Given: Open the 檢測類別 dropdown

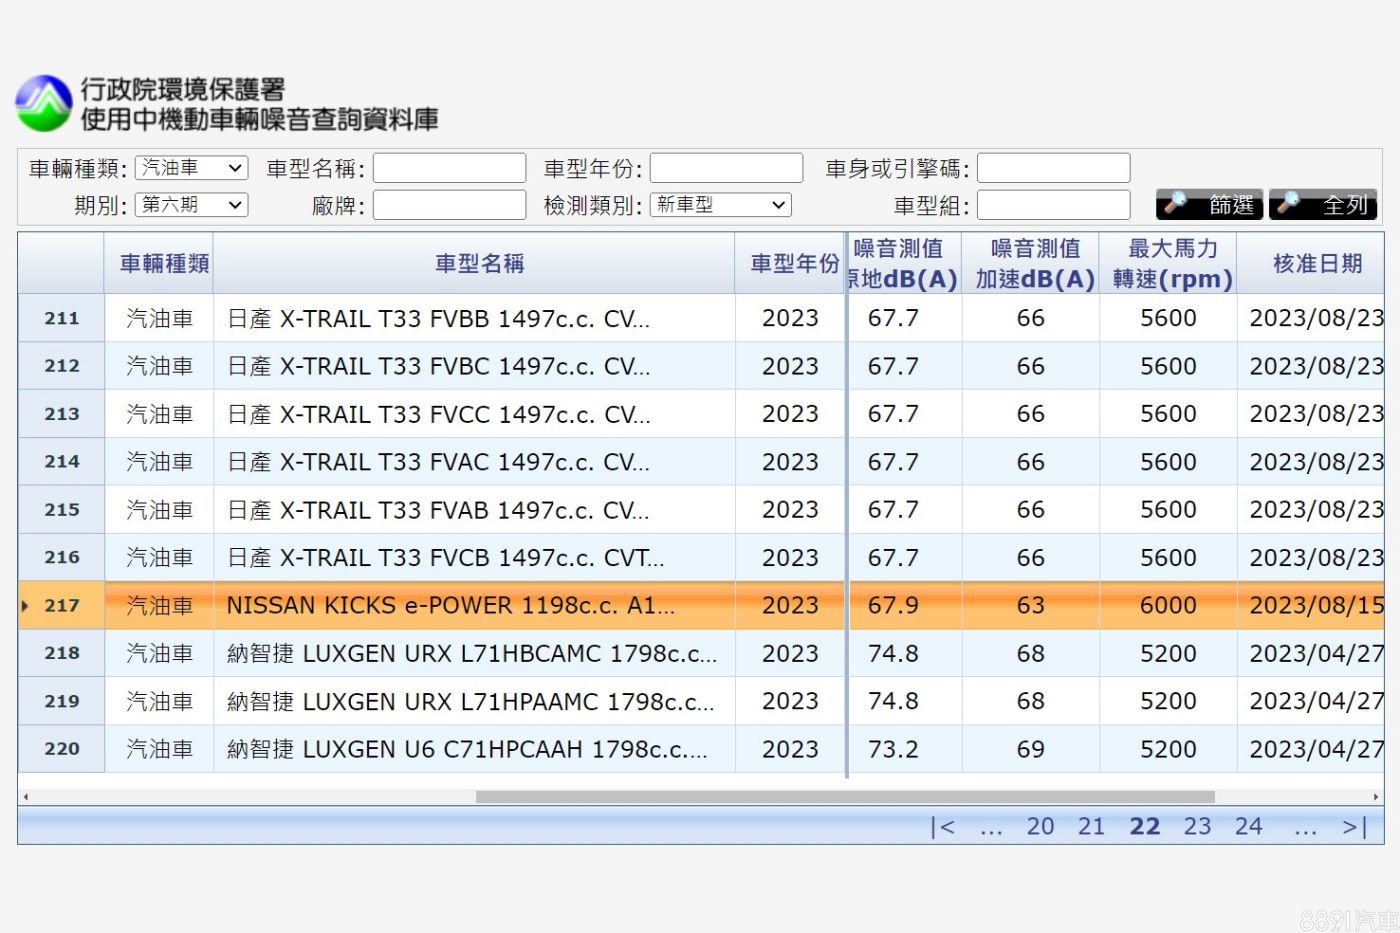Looking at the screenshot, I should coord(720,205).
